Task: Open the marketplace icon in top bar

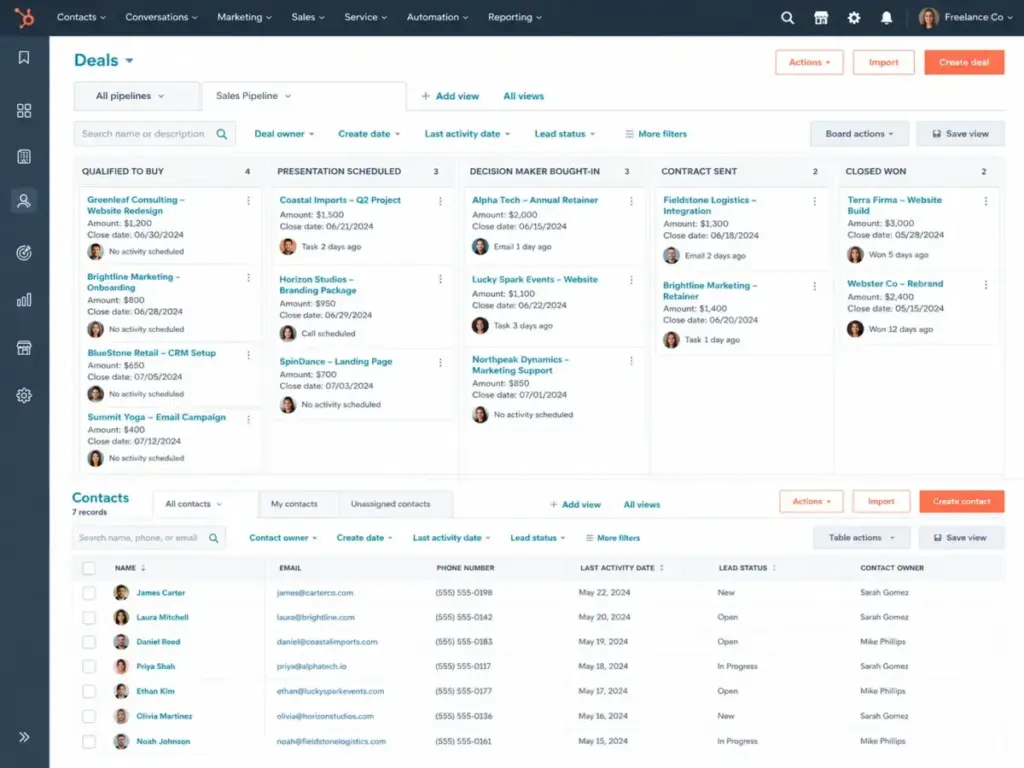Action: pyautogui.click(x=821, y=18)
